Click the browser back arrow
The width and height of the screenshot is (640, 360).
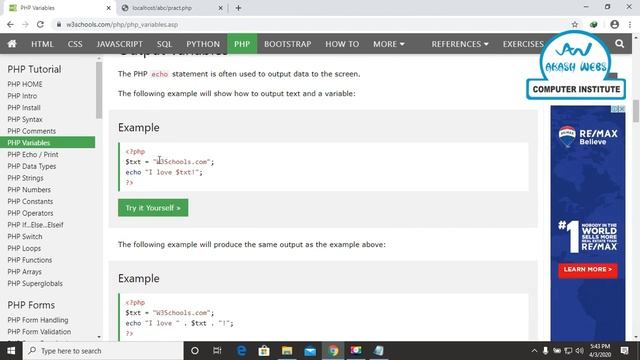(x=10, y=24)
